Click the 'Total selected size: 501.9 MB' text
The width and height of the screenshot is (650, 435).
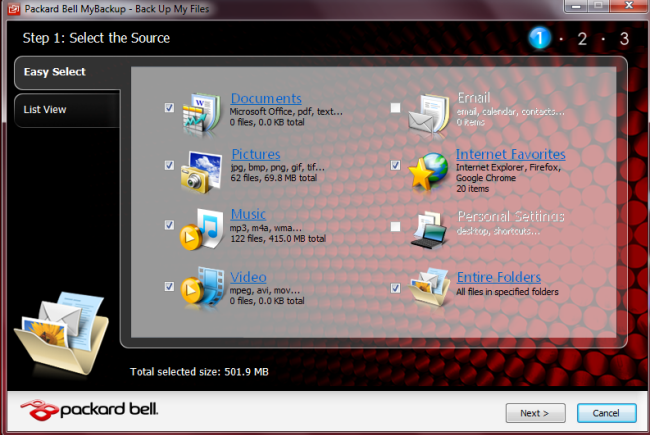coord(199,372)
